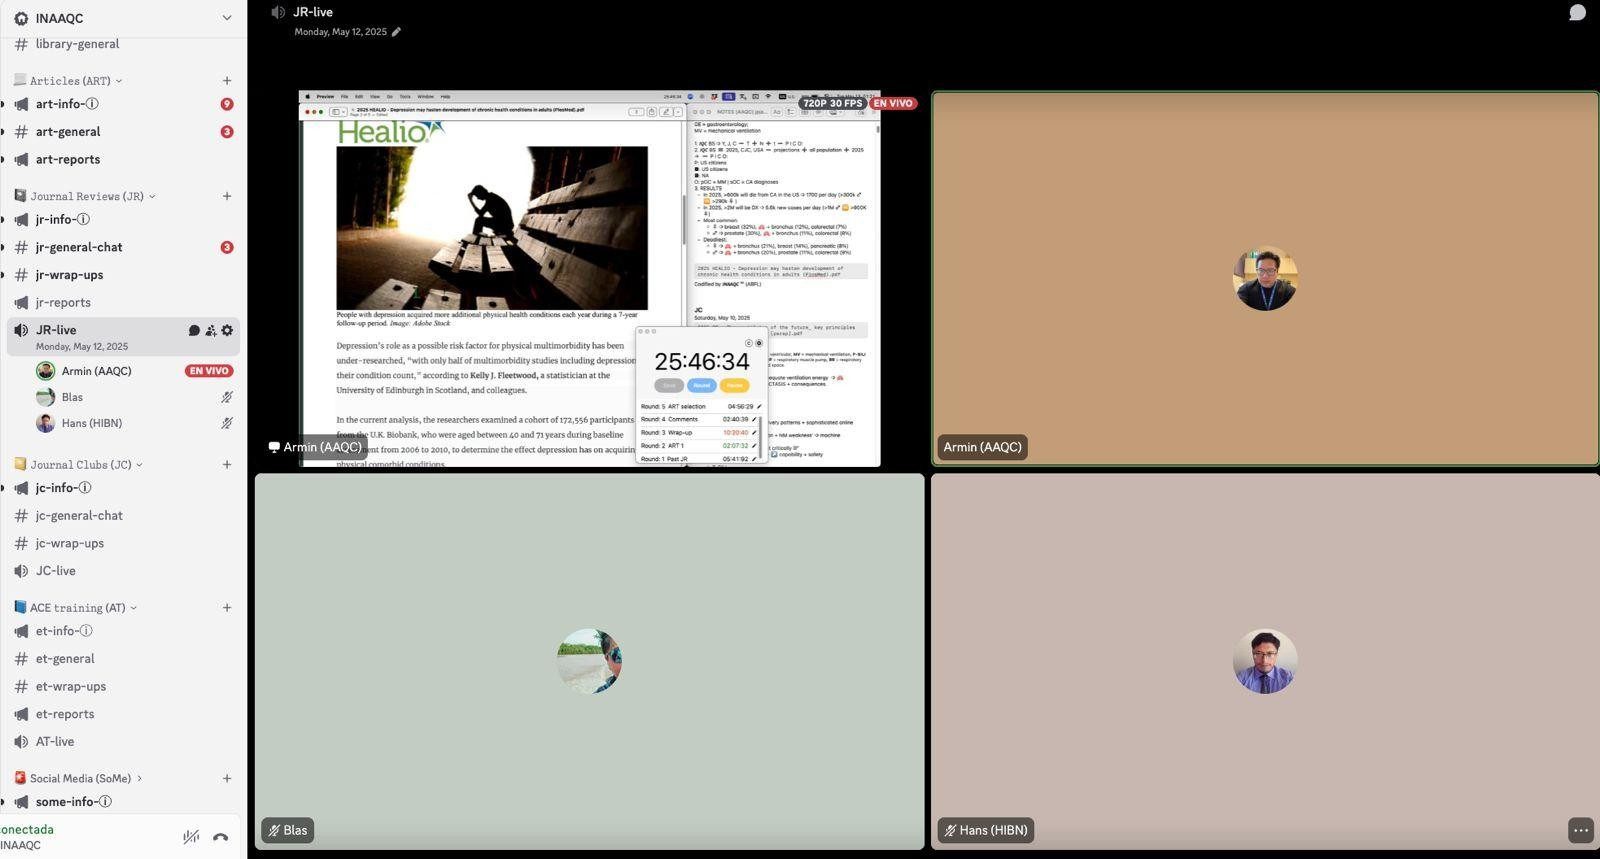The image size is (1600, 859).
Task: Disconnect from the voice call
Action: [x=221, y=837]
